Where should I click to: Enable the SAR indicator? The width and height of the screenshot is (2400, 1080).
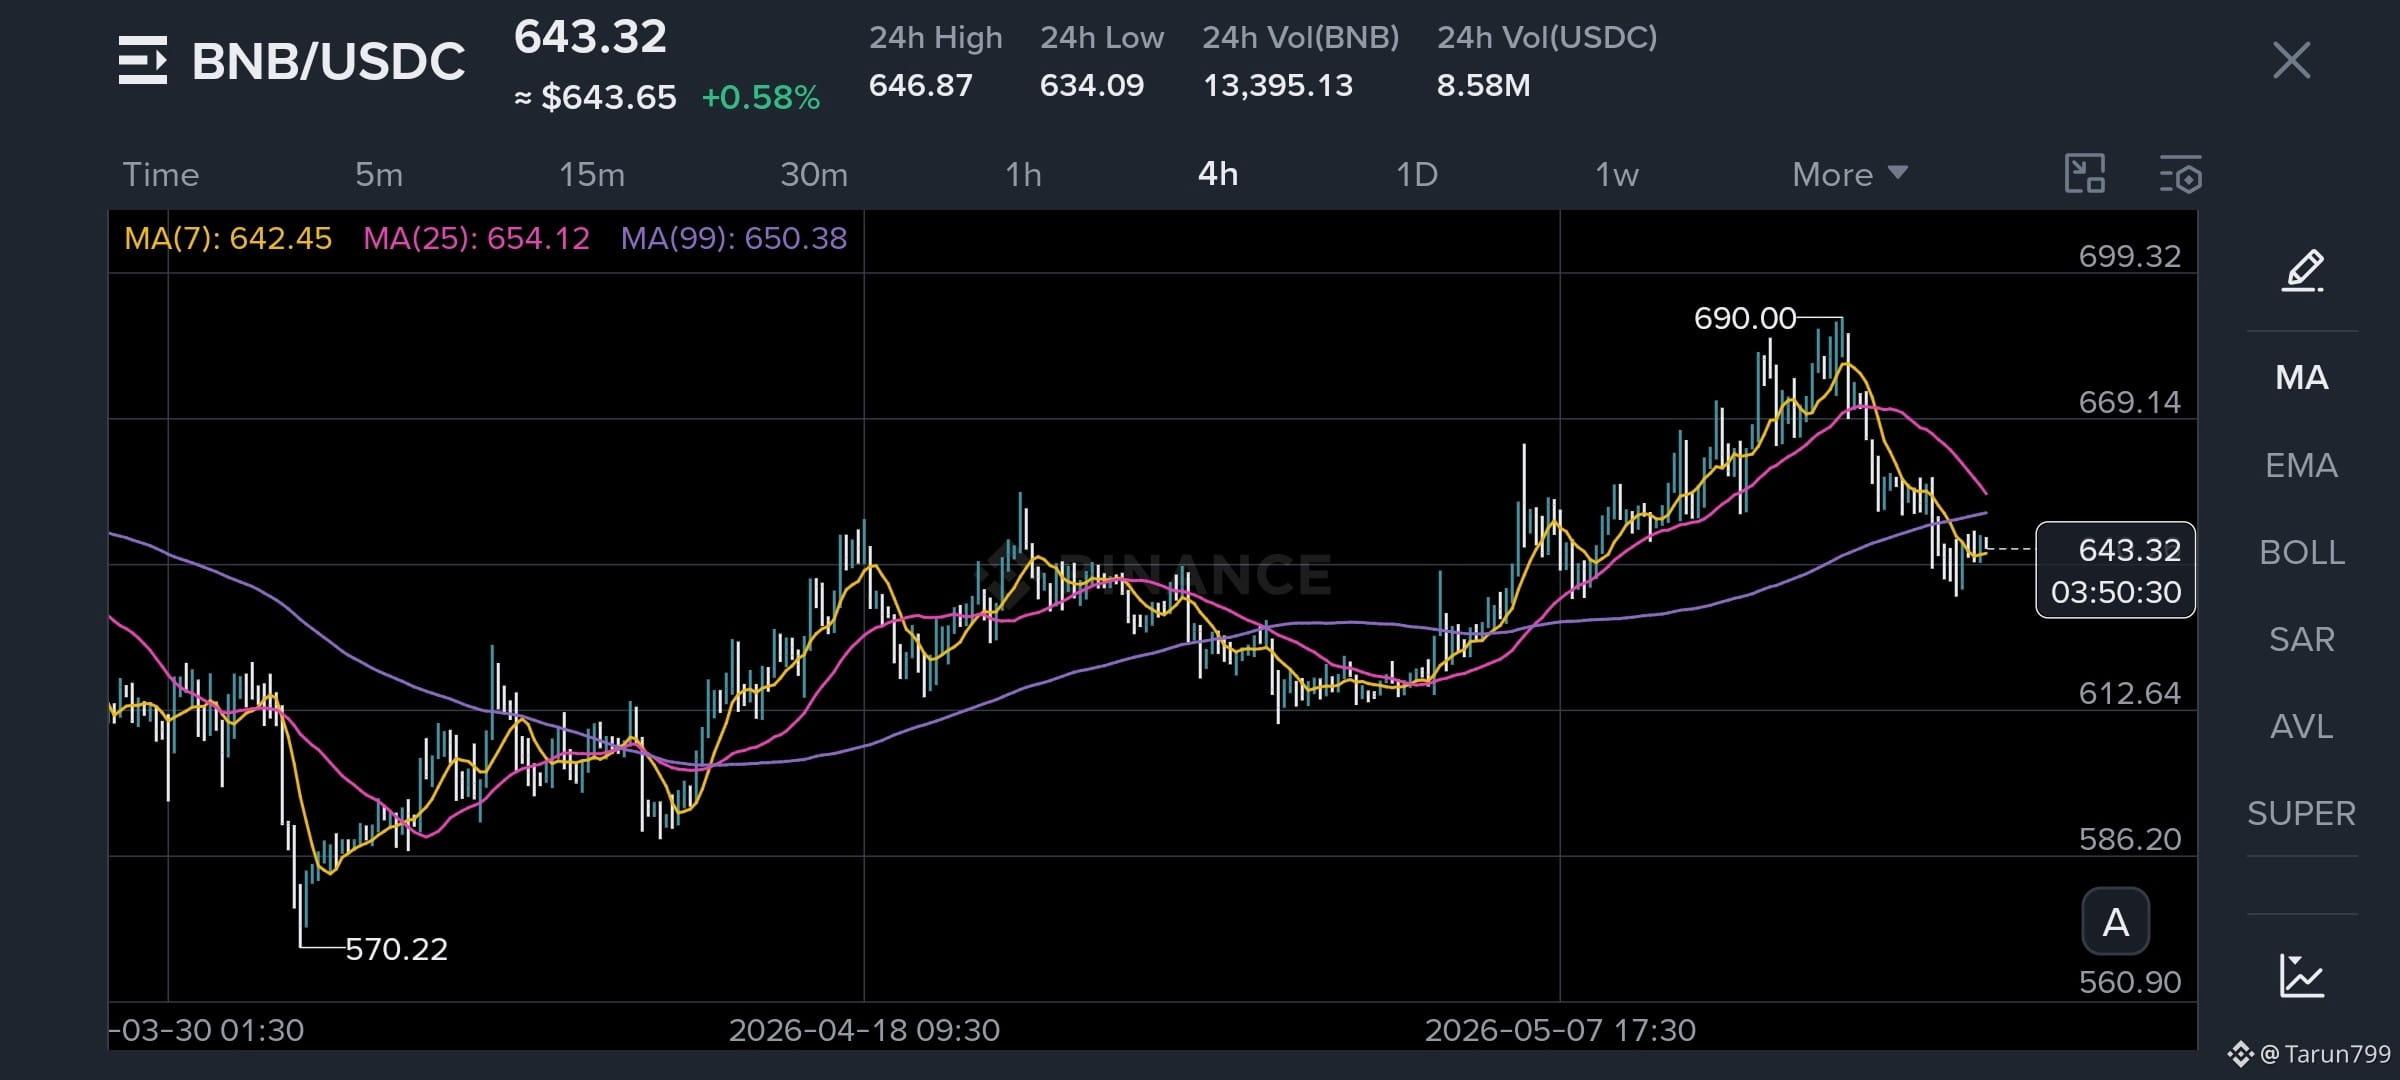pos(2302,639)
